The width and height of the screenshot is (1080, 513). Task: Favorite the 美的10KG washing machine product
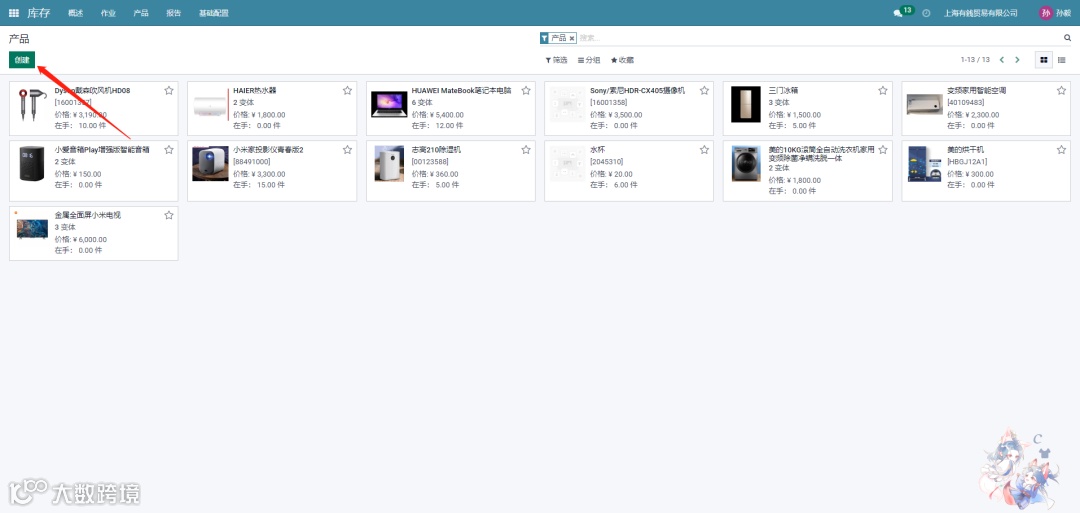(882, 149)
